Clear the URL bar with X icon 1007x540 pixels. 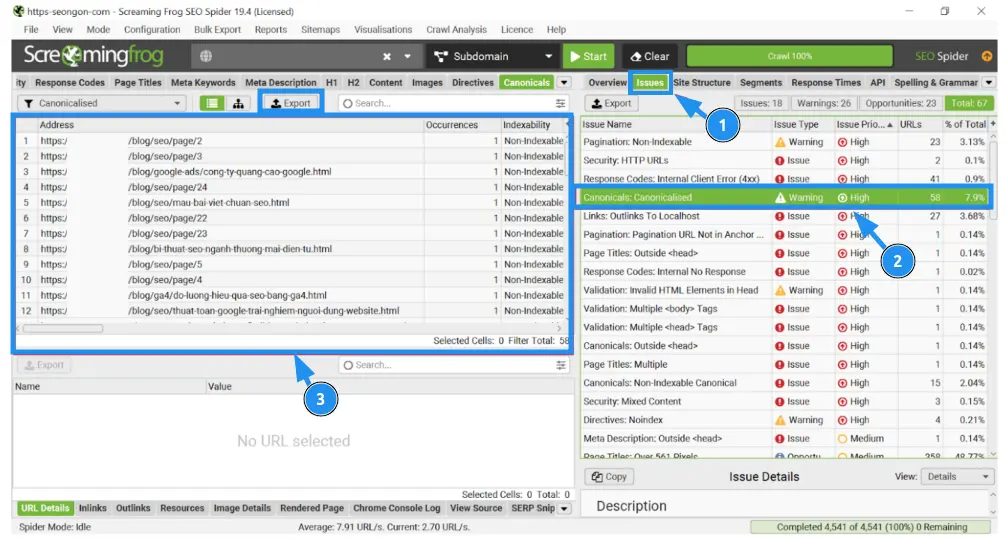point(387,57)
